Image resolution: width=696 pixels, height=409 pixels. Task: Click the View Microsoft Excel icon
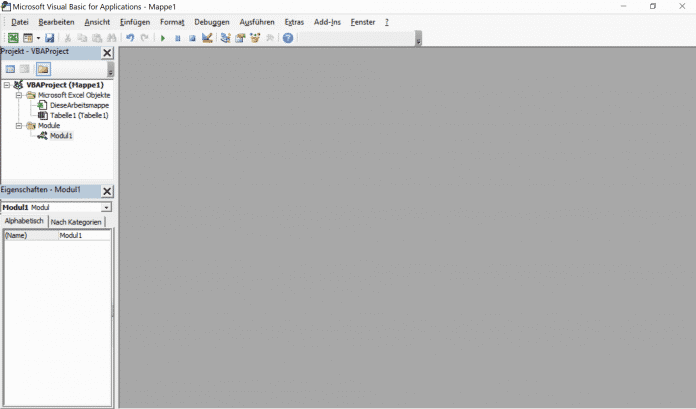coord(13,38)
